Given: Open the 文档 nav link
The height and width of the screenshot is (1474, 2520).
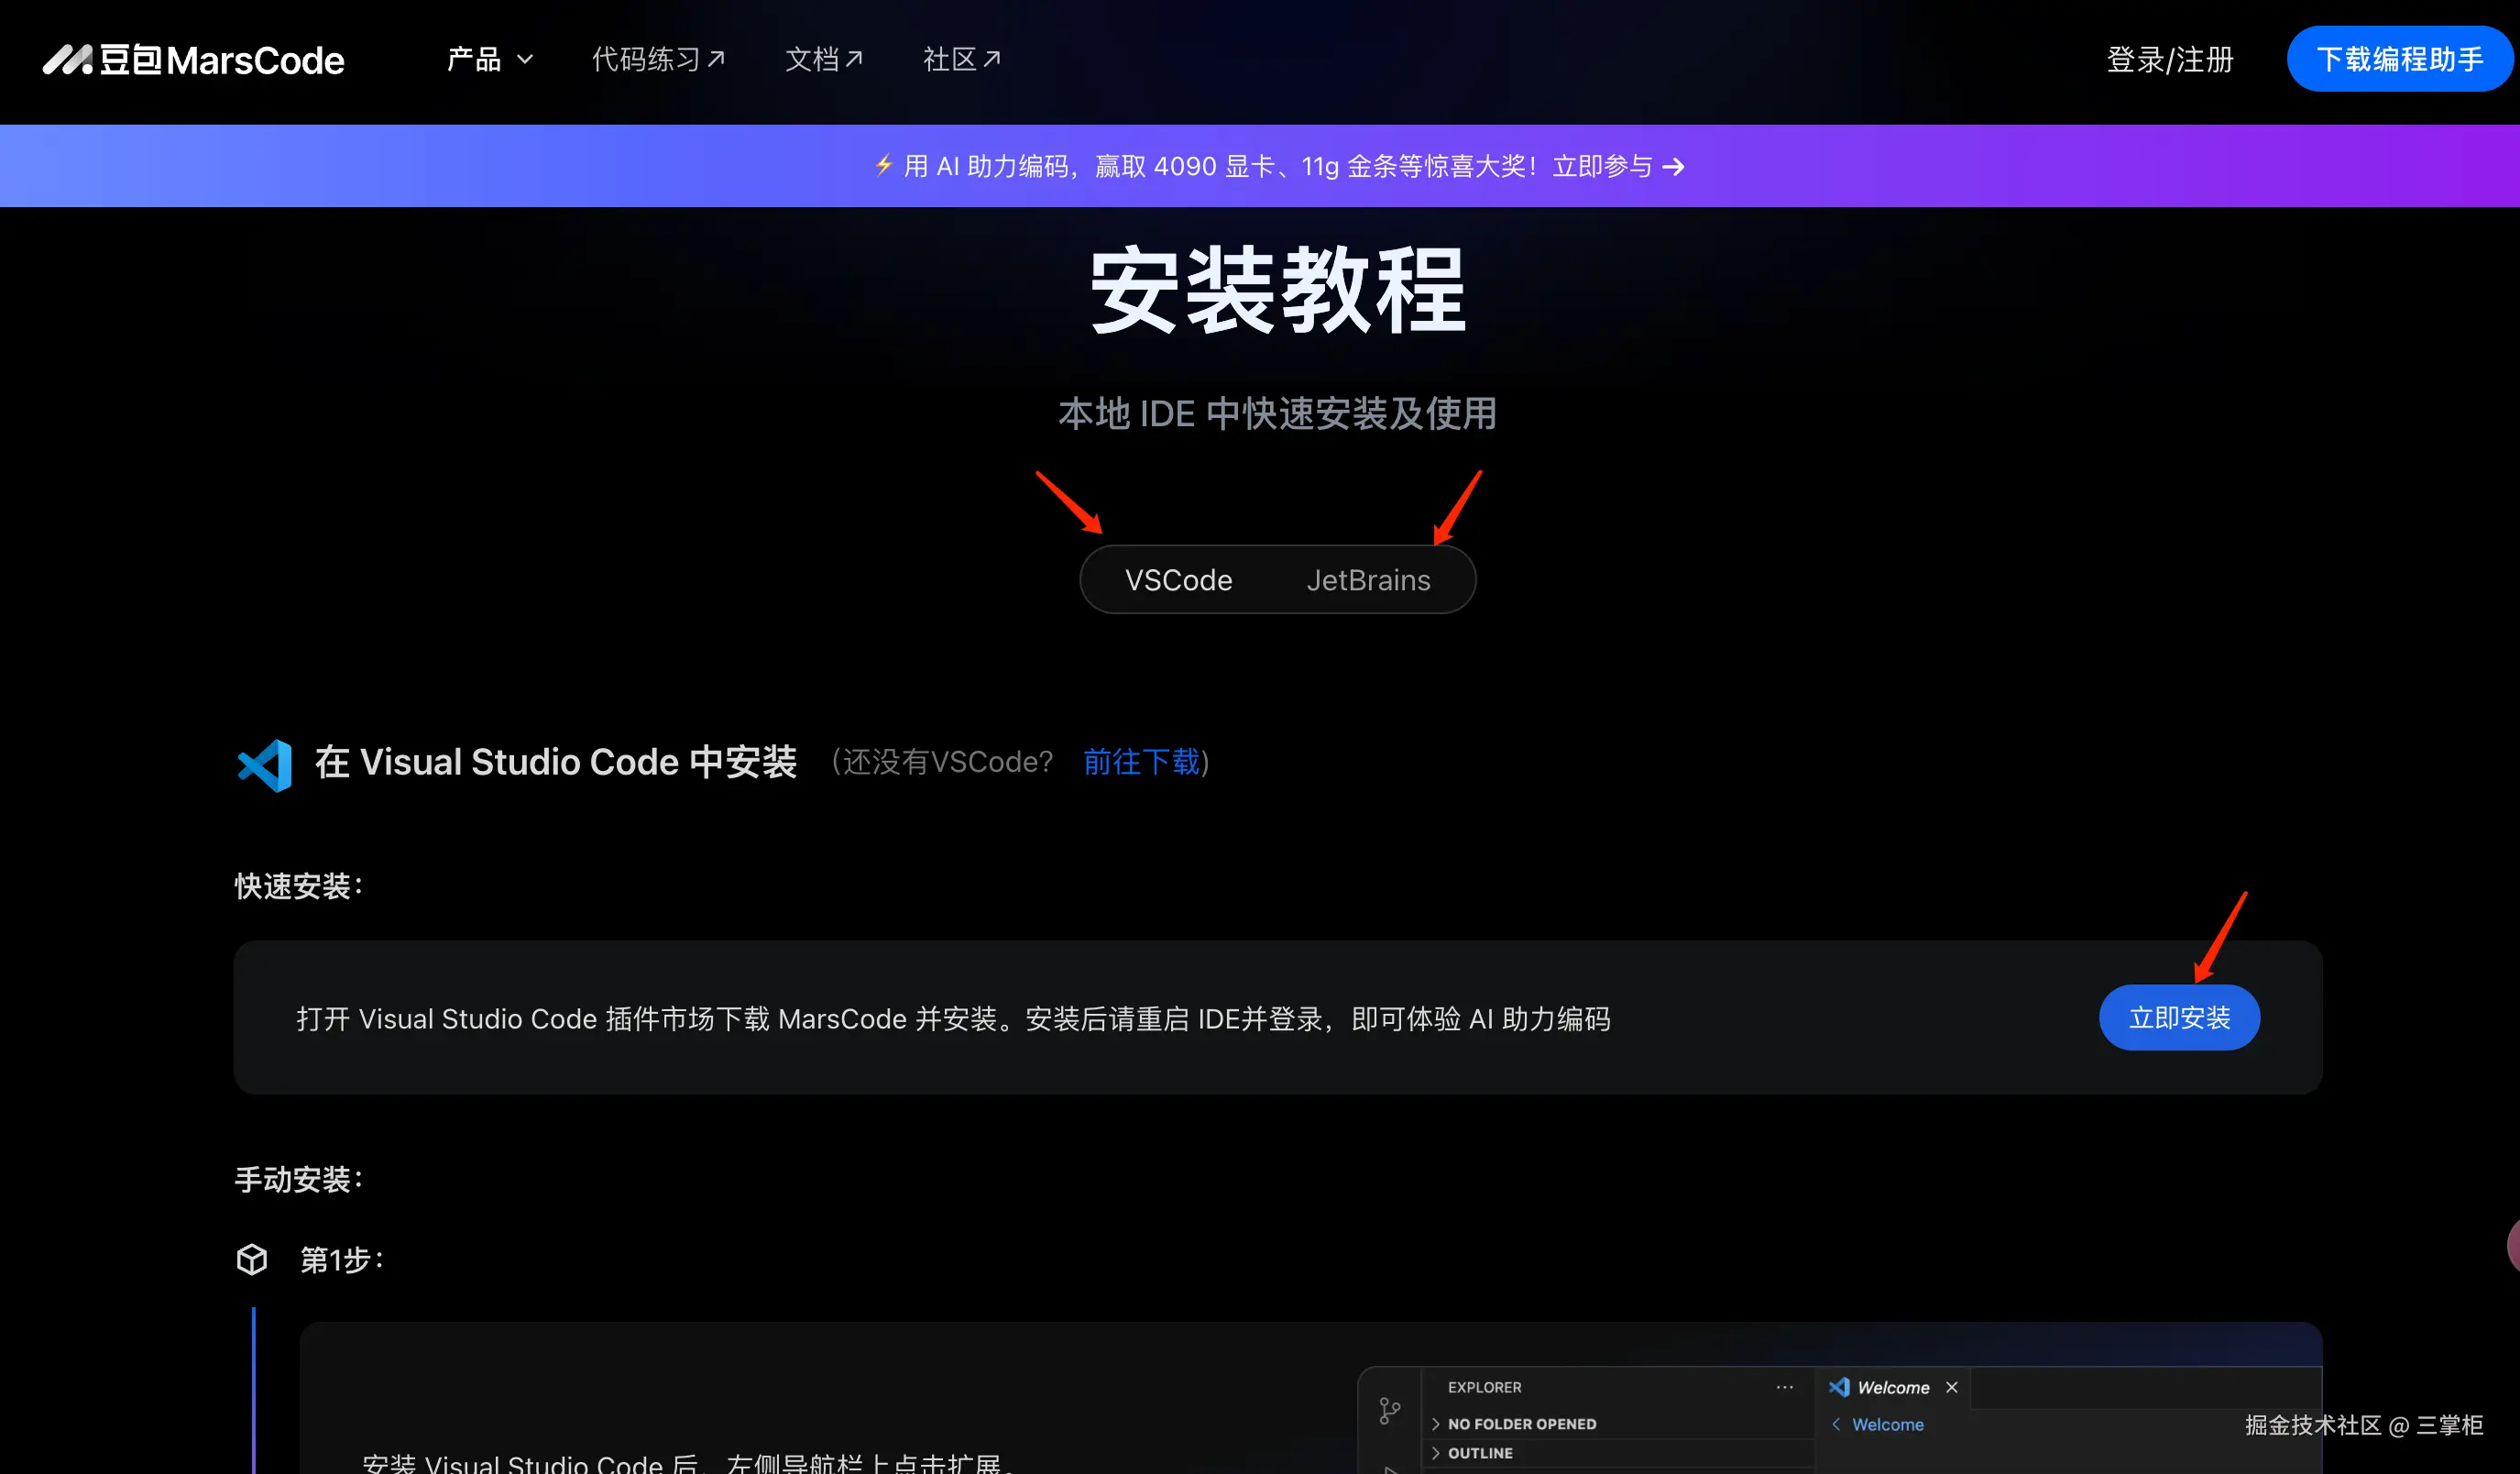Looking at the screenshot, I should point(823,60).
